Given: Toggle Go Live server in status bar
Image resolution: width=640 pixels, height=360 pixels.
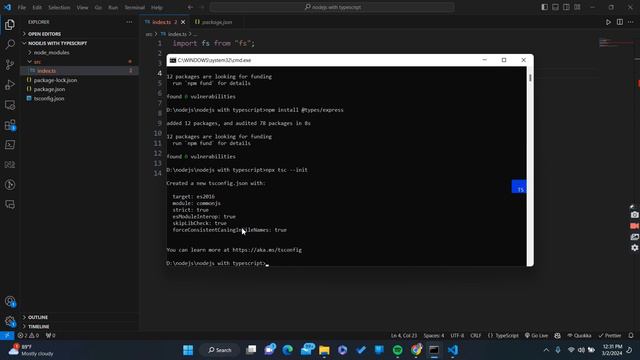Looking at the screenshot, I should tap(536, 336).
